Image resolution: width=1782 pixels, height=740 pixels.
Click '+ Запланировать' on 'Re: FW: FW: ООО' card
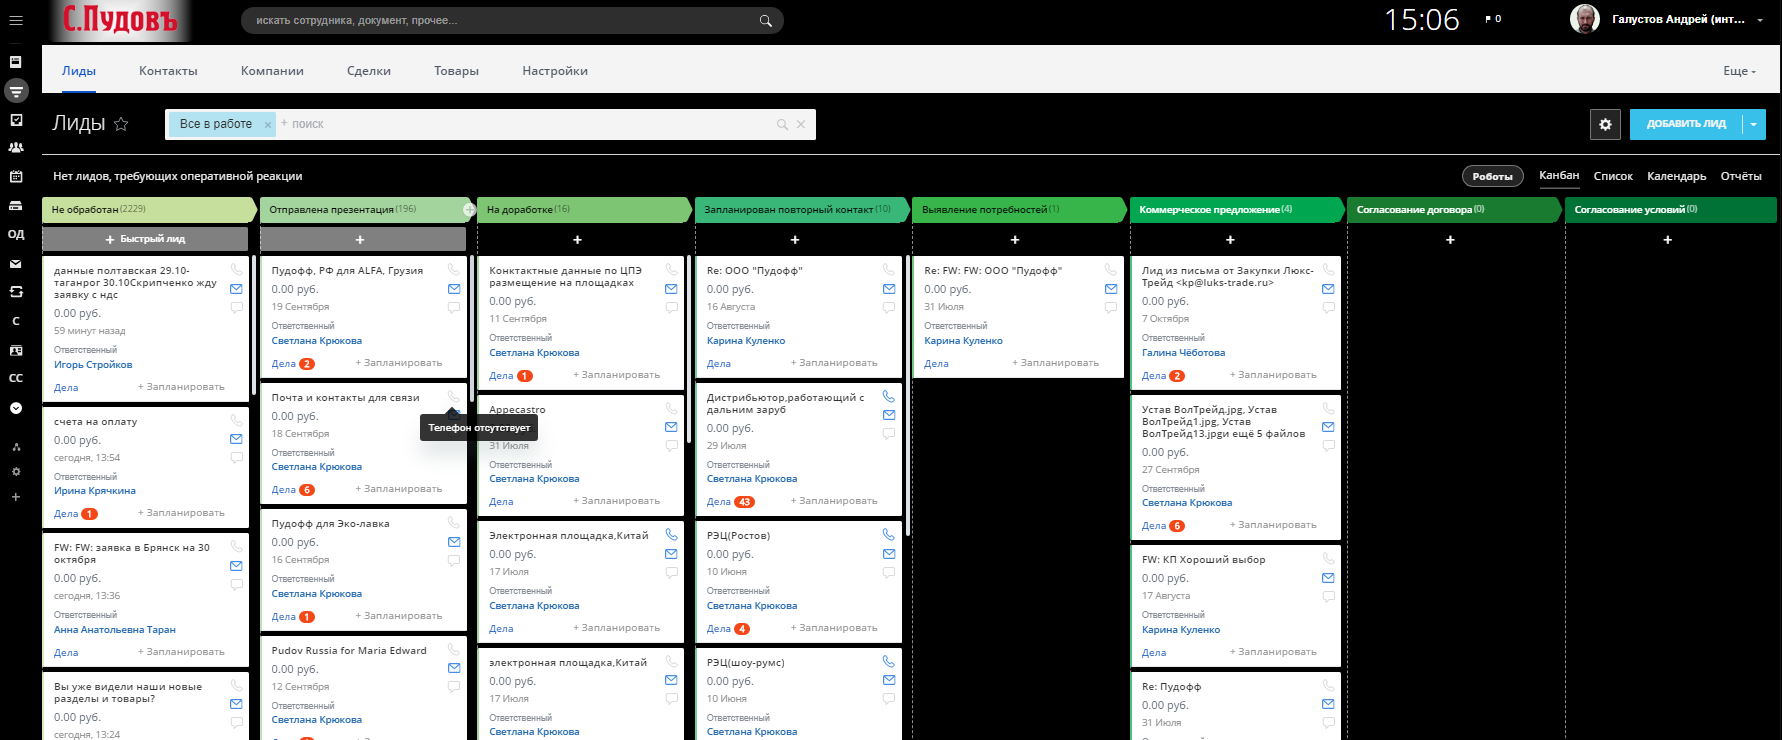click(1055, 363)
